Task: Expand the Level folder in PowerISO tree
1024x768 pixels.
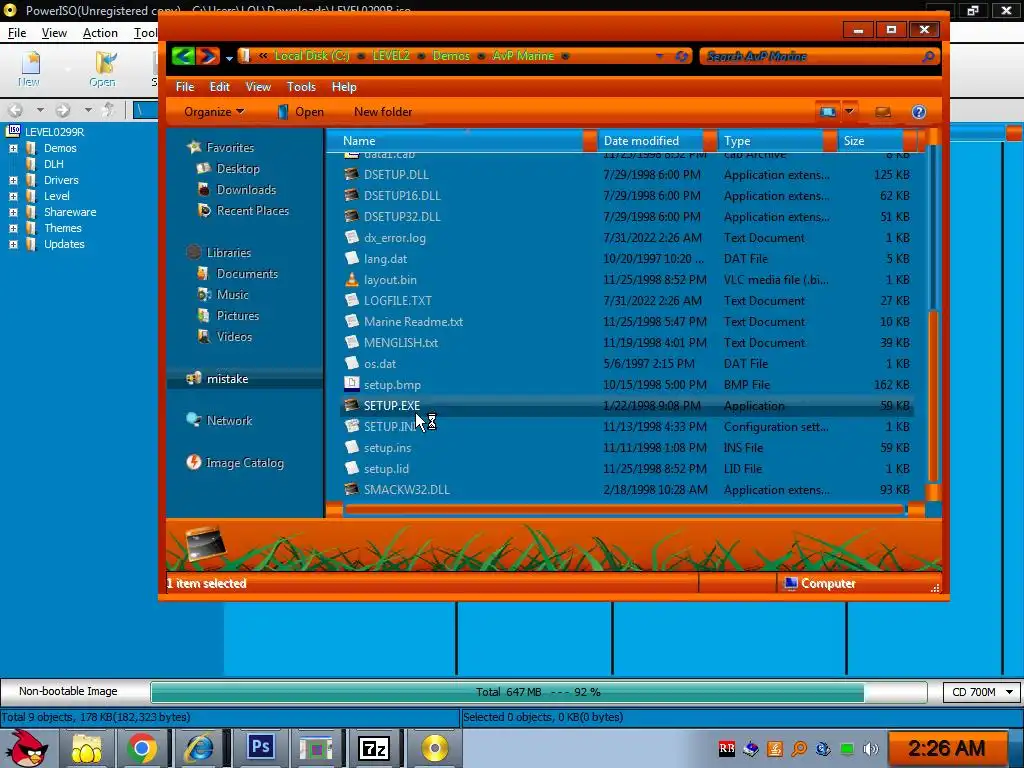Action: pos(13,196)
